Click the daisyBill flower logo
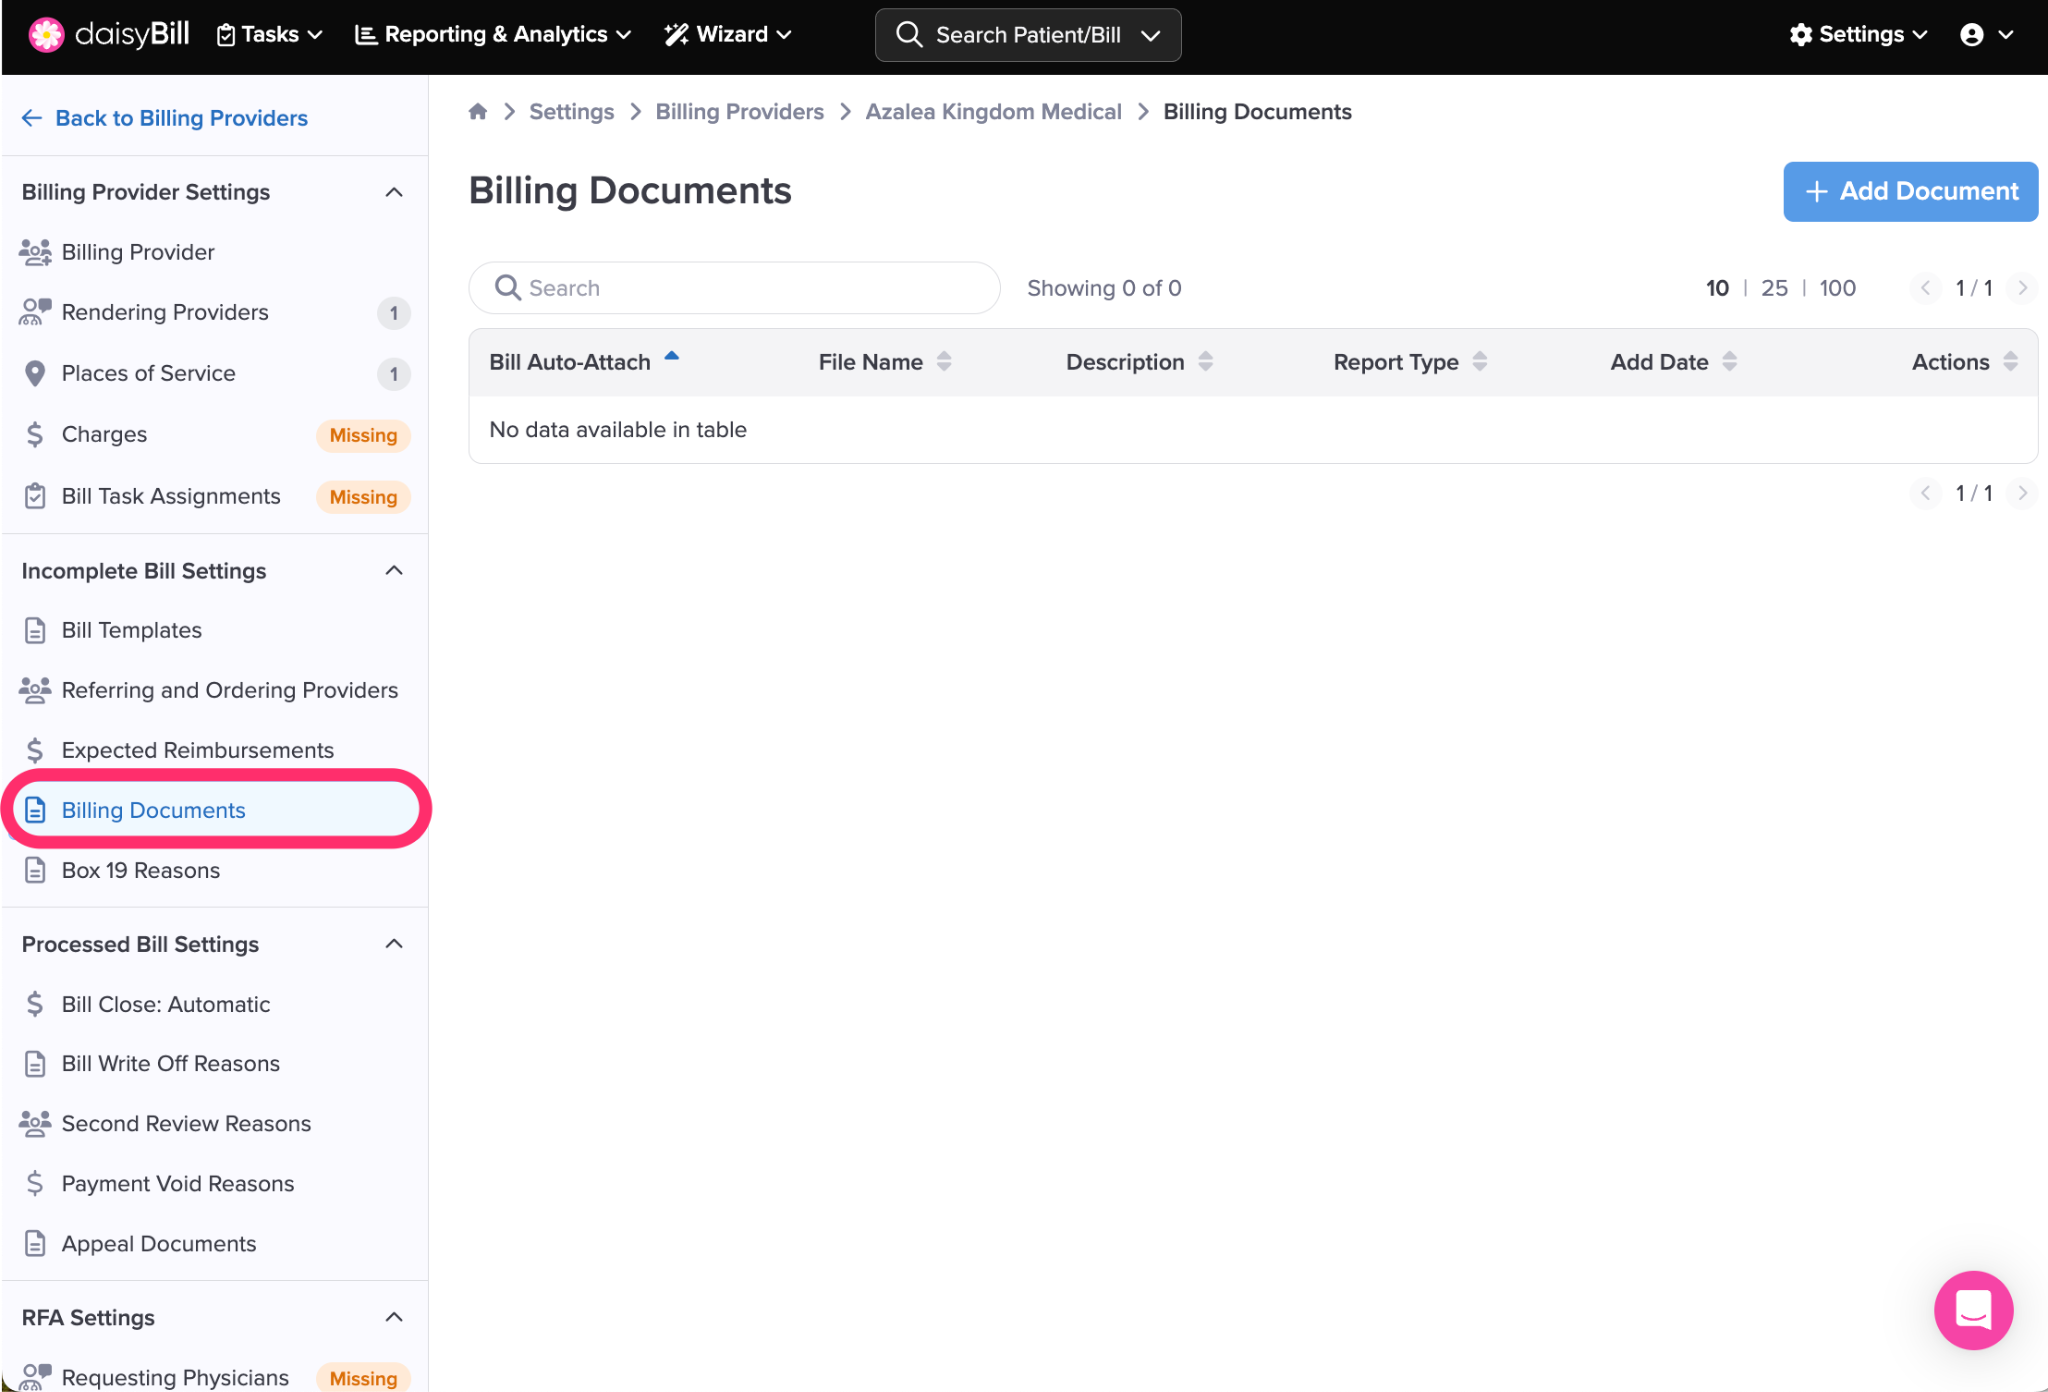This screenshot has height=1392, width=2048. pyautogui.click(x=46, y=34)
